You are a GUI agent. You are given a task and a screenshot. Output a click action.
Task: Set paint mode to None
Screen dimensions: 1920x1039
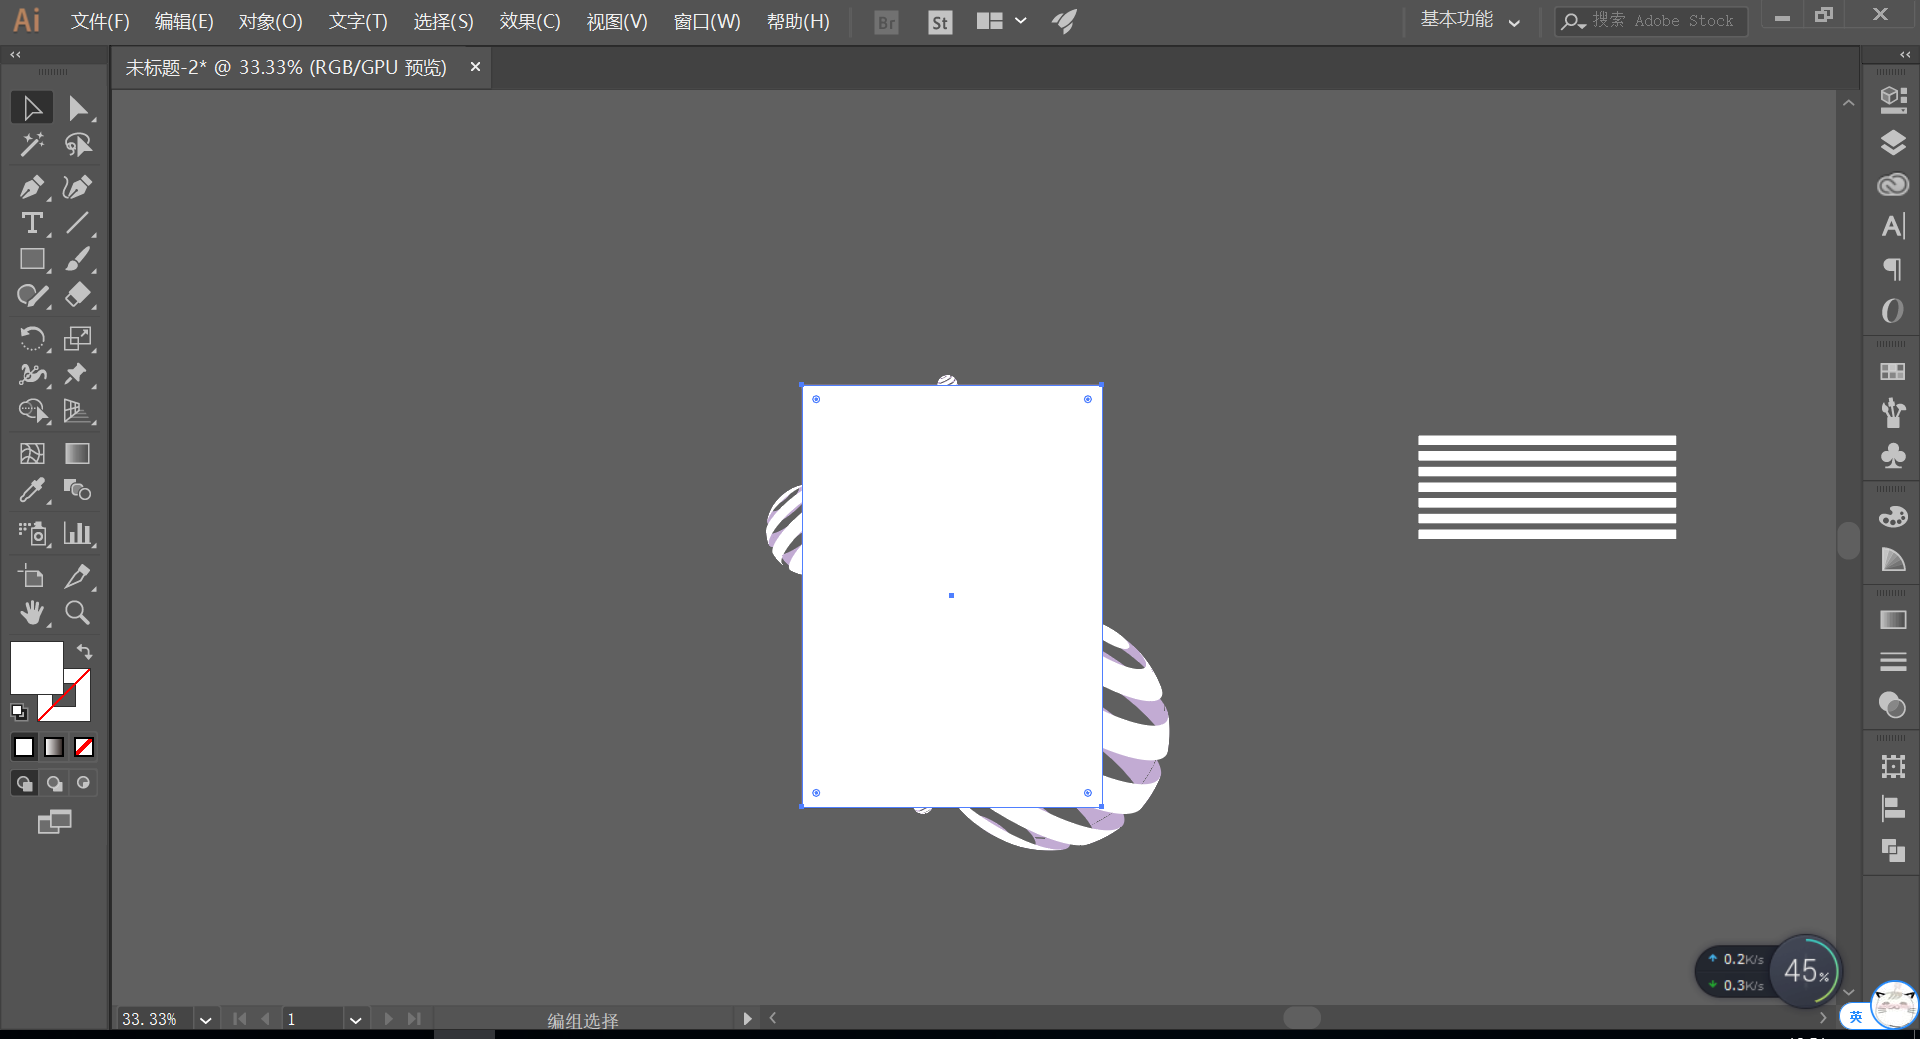[84, 747]
